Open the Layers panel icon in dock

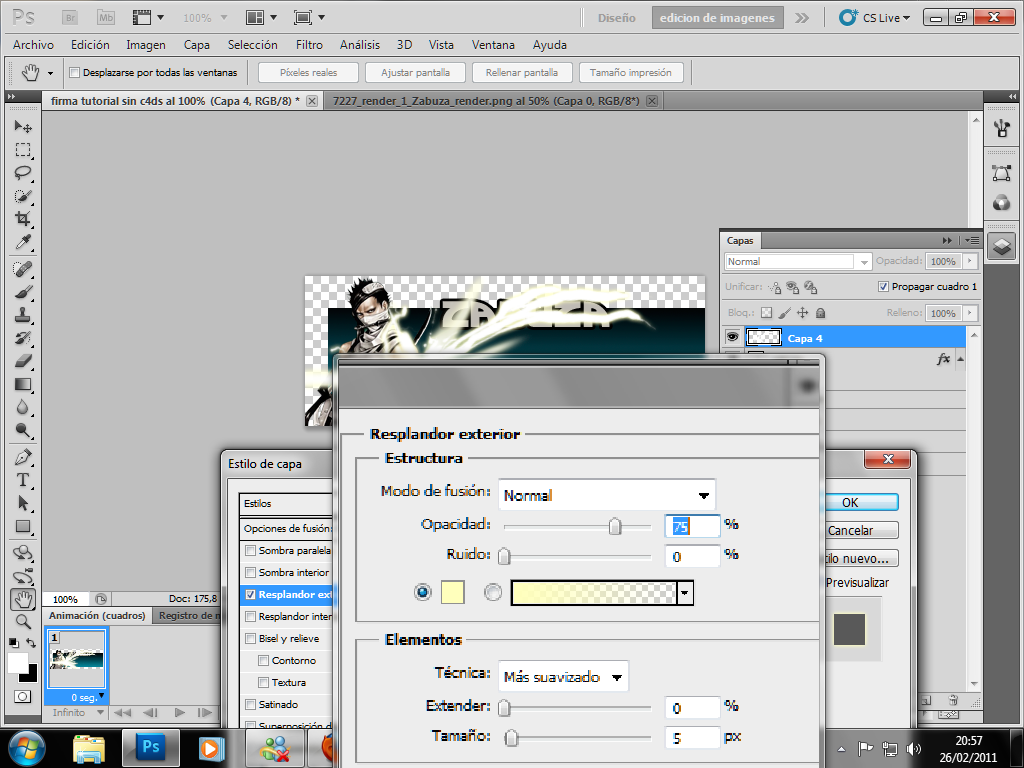coord(1001,247)
